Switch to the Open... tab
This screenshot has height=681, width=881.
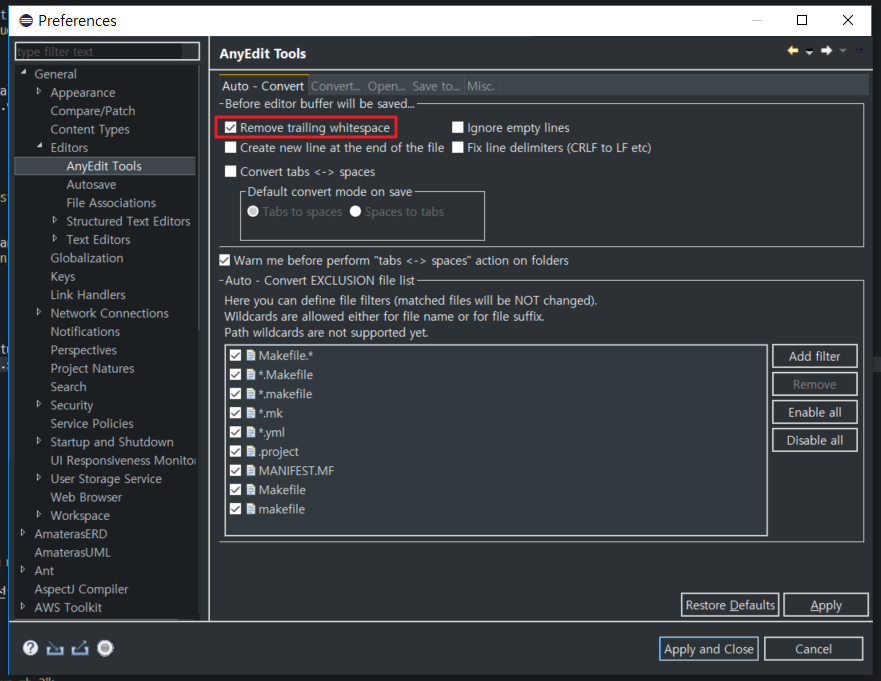point(387,86)
